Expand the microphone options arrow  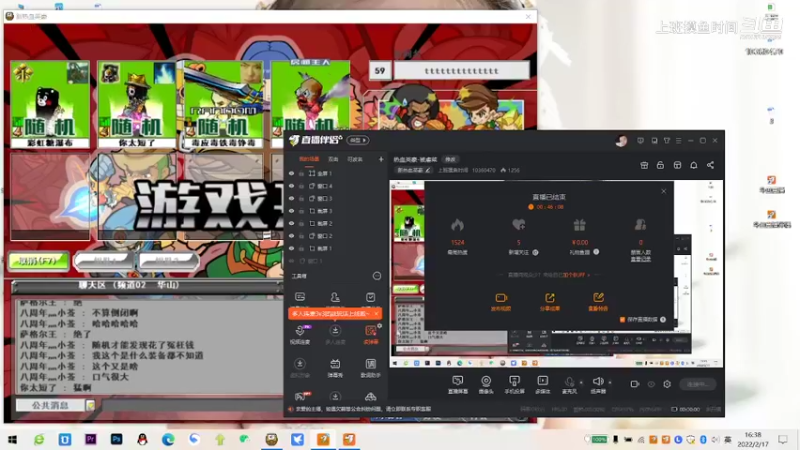(581, 383)
